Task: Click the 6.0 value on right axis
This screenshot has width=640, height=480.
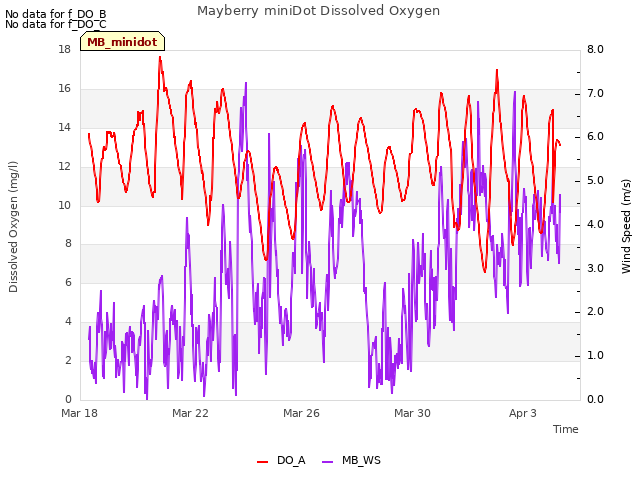Action: coord(595,137)
